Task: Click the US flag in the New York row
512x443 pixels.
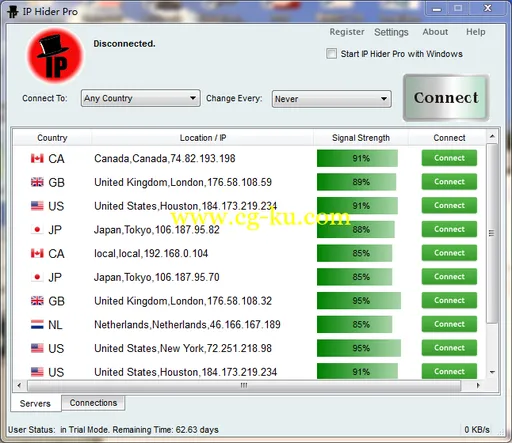Action: [37, 348]
